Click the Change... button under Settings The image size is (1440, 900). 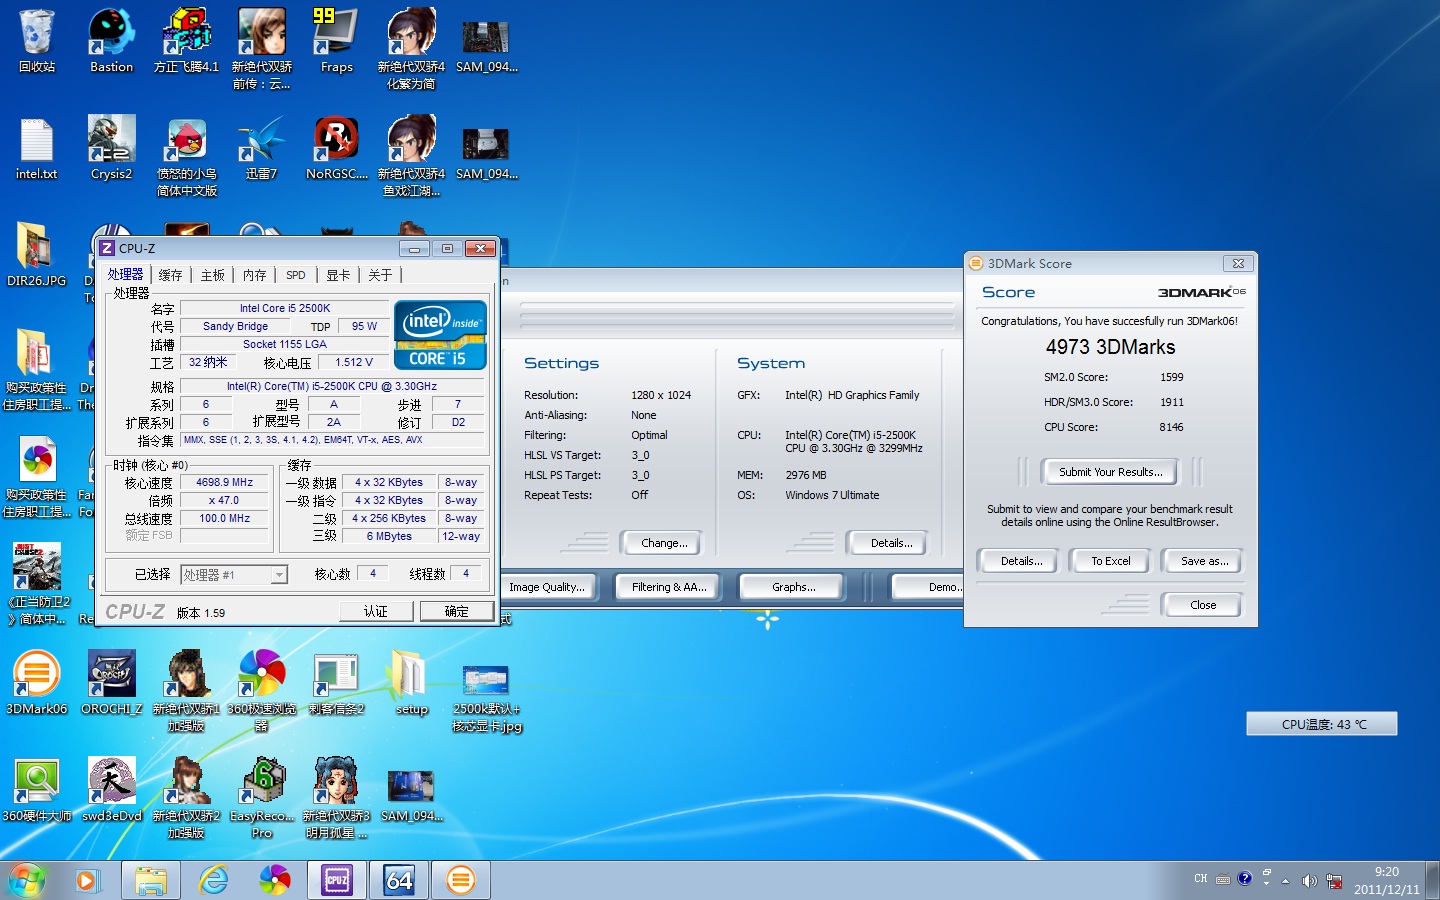click(x=664, y=543)
